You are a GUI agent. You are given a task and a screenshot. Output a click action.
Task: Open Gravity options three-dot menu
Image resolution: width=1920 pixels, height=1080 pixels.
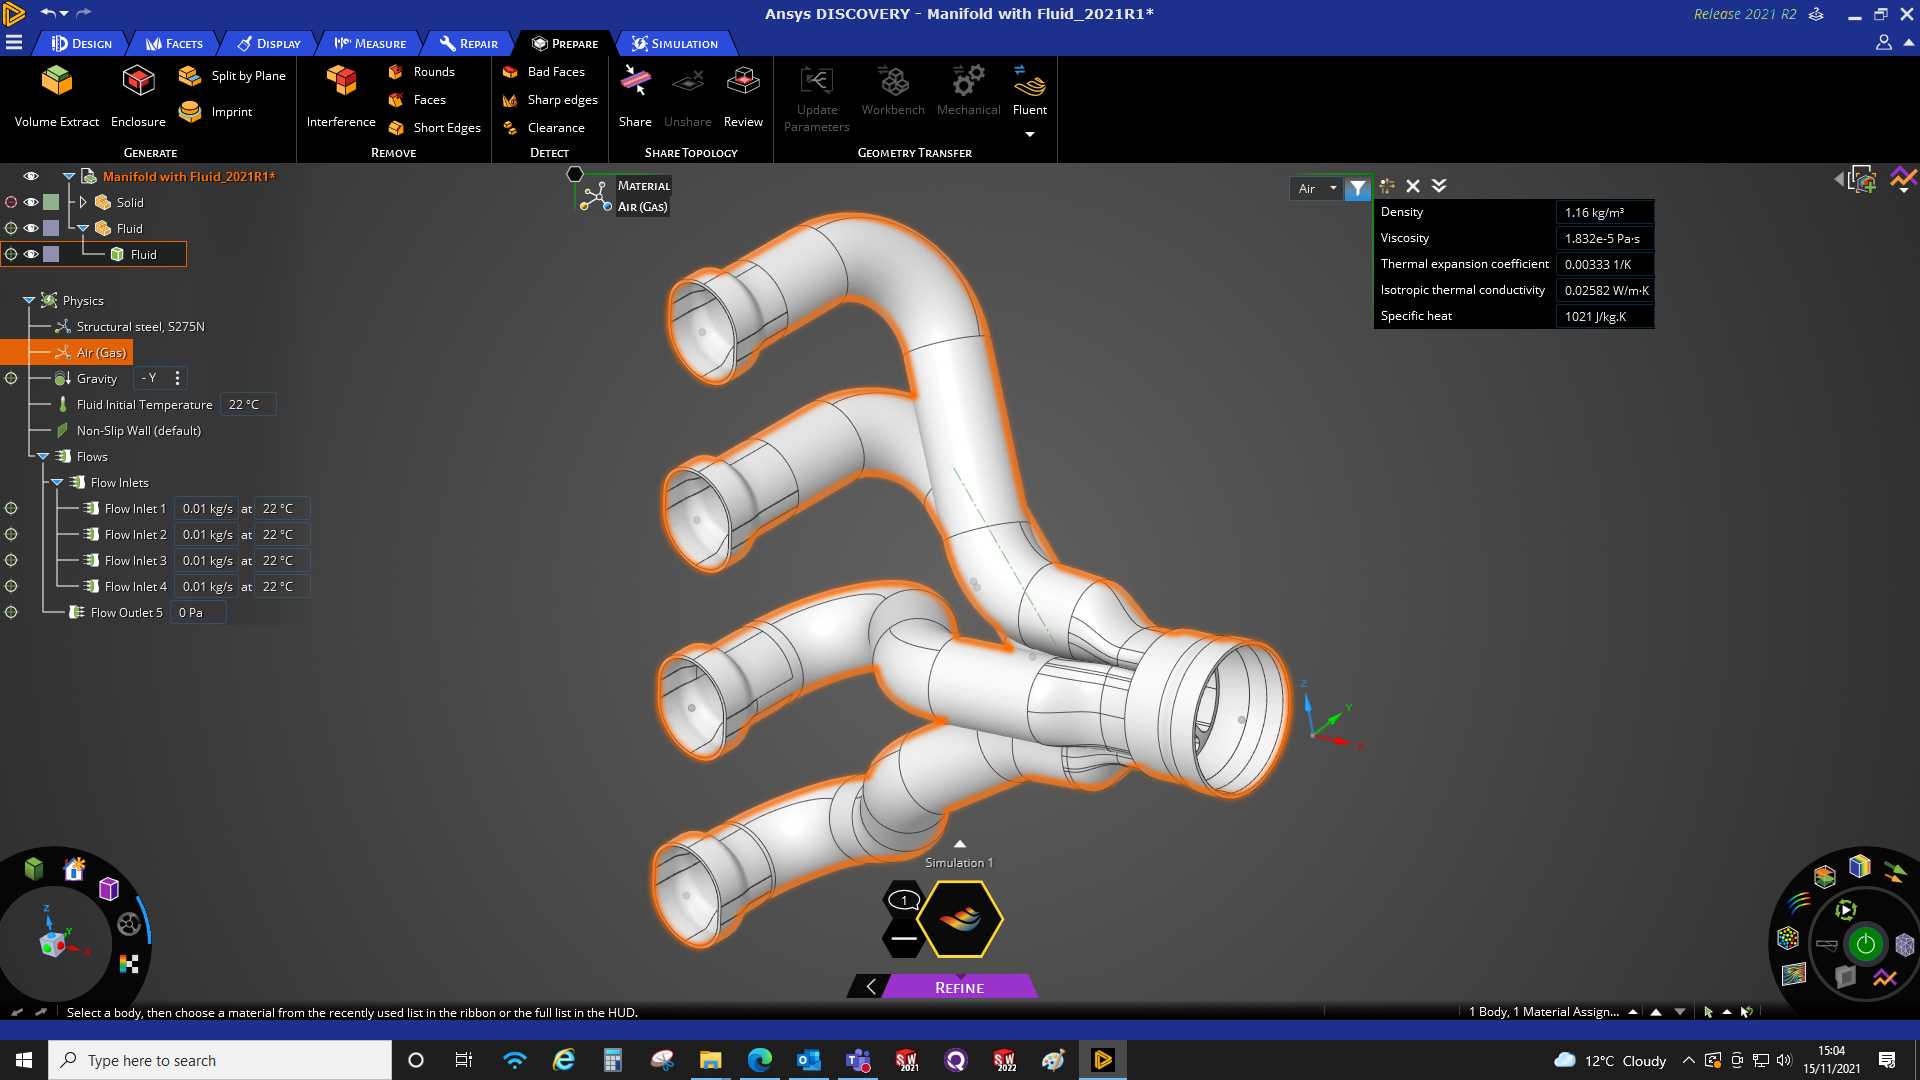177,378
